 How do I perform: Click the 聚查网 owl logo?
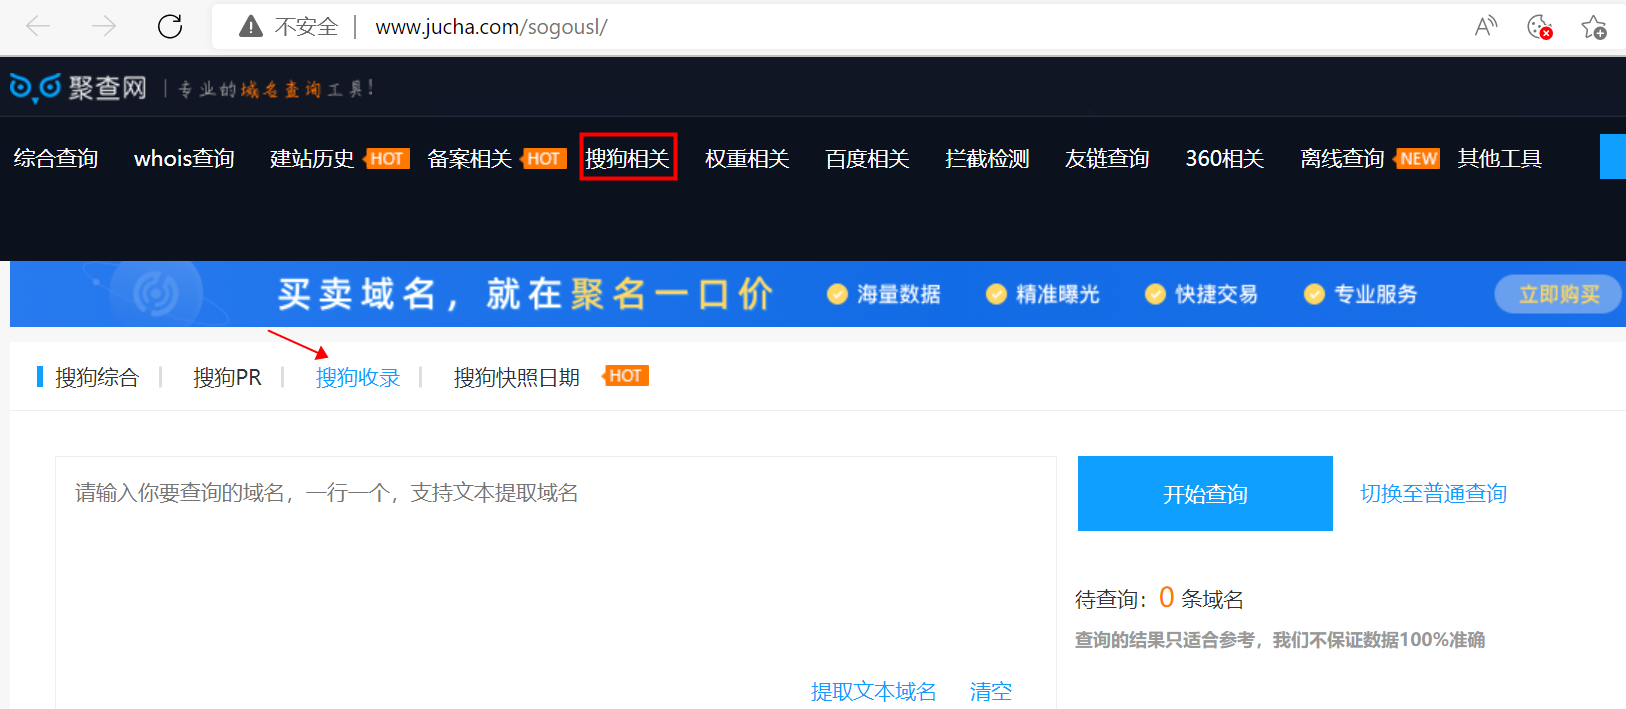78,88
